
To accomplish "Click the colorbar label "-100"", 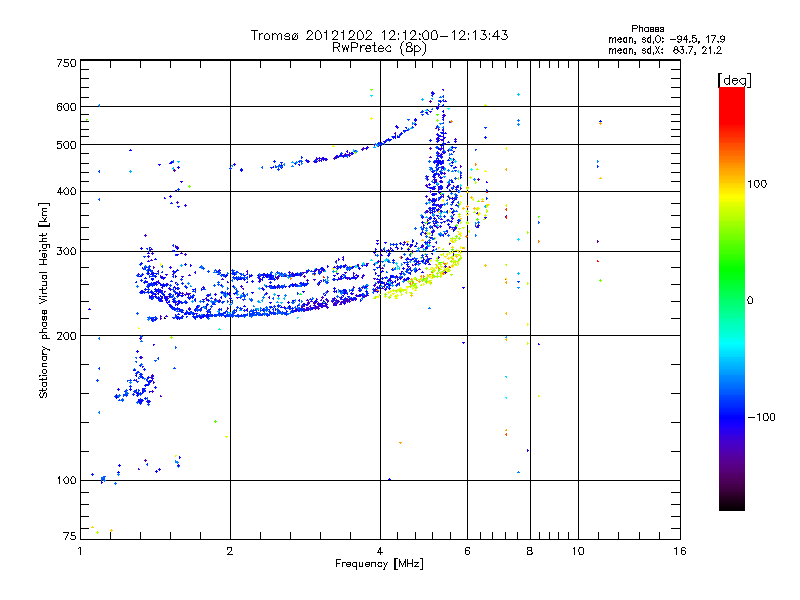I will [x=761, y=417].
